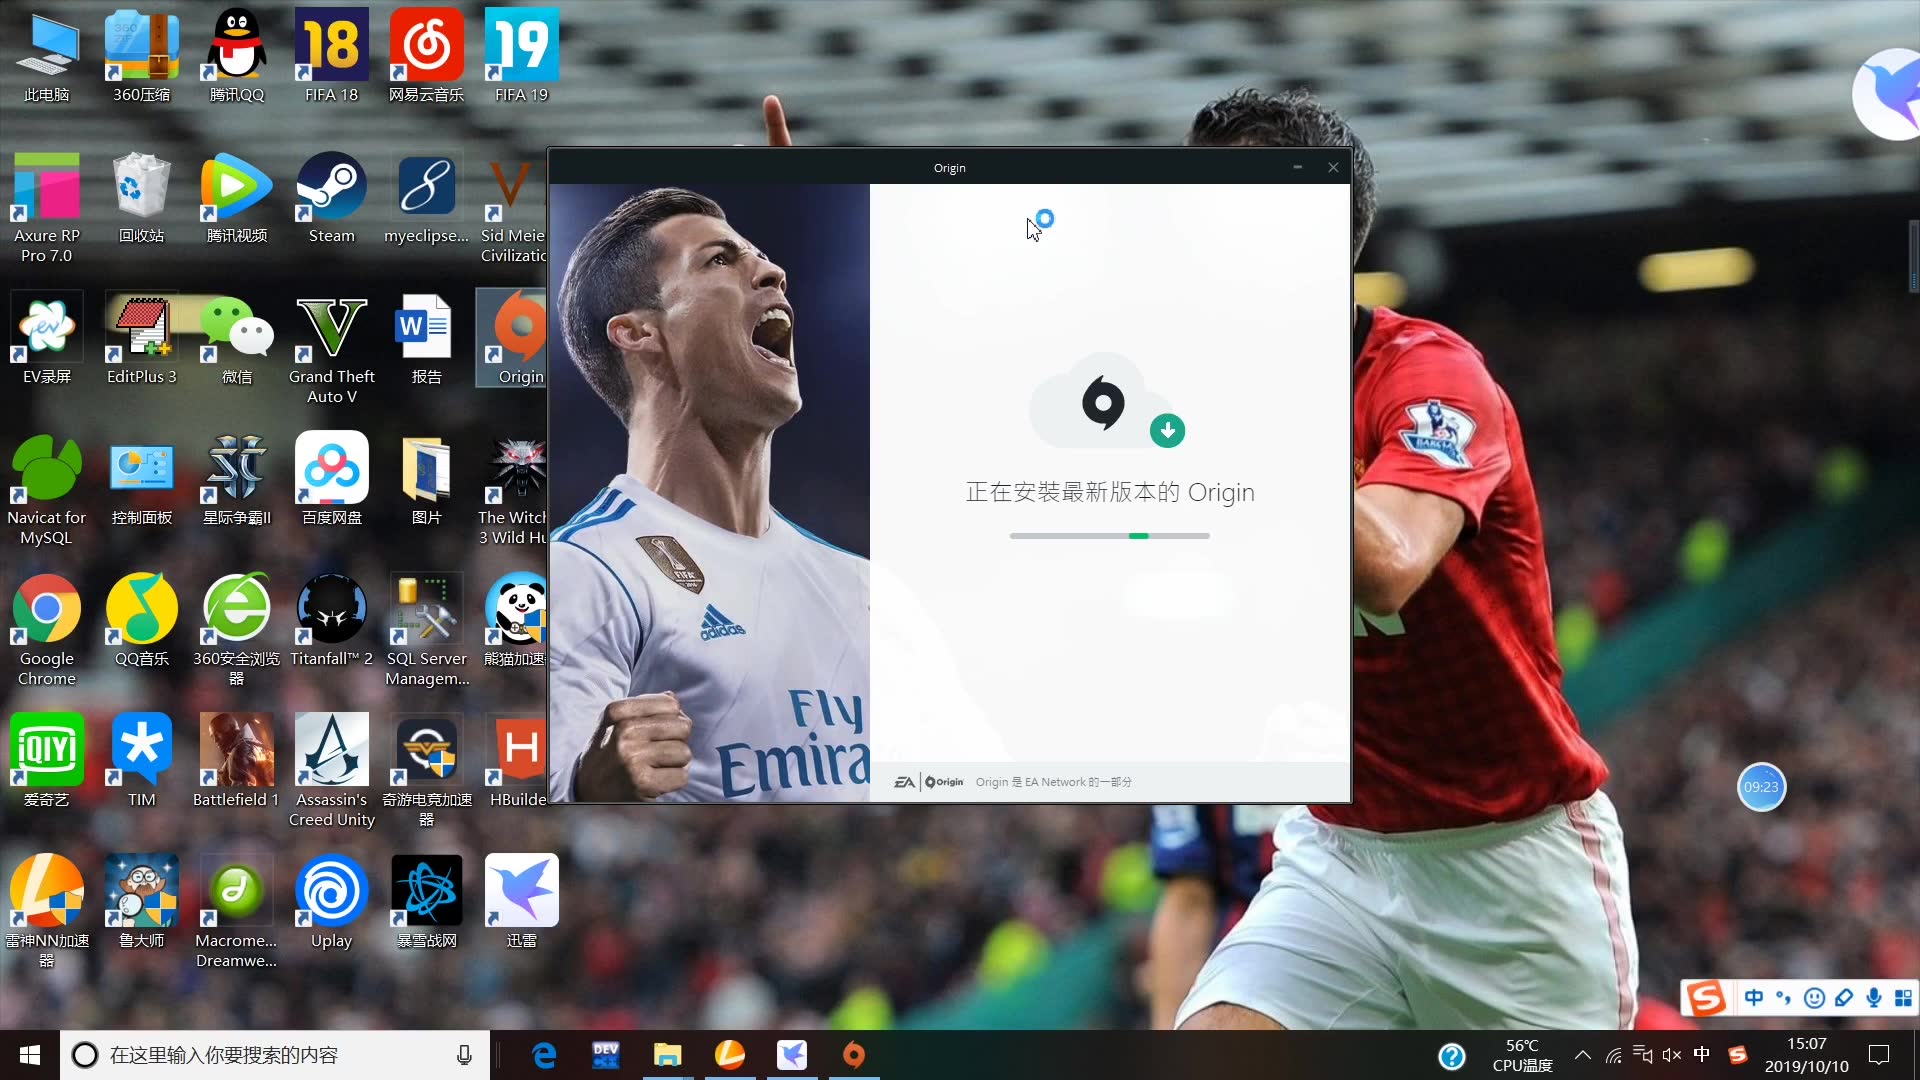This screenshot has height=1080, width=1920.
Task: Open the 图片 folder icon
Action: click(x=426, y=479)
